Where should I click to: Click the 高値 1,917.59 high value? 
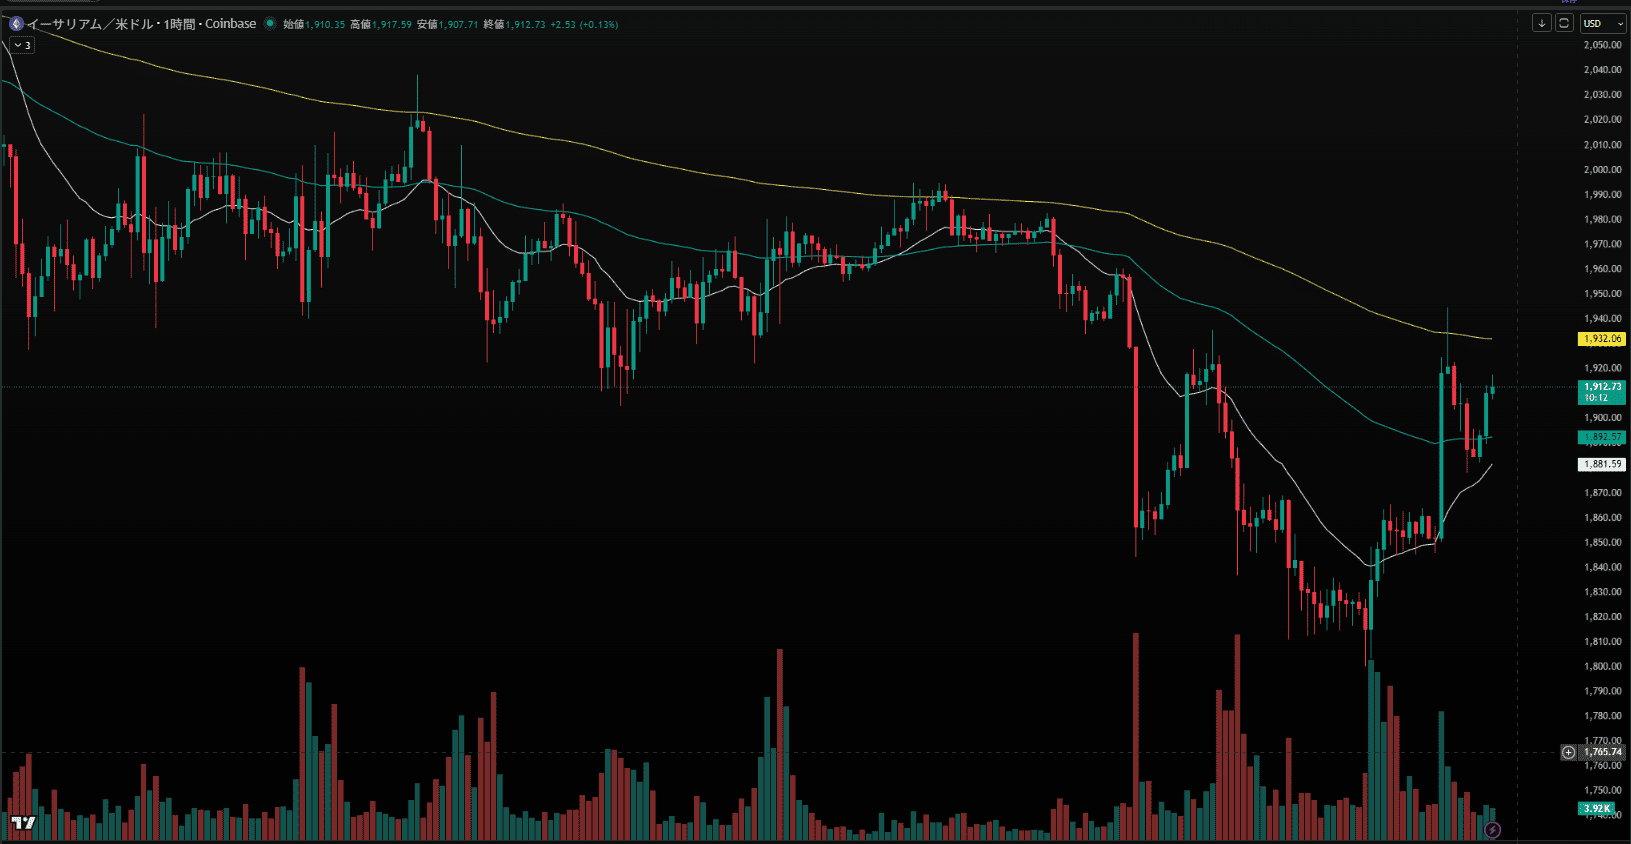point(381,24)
